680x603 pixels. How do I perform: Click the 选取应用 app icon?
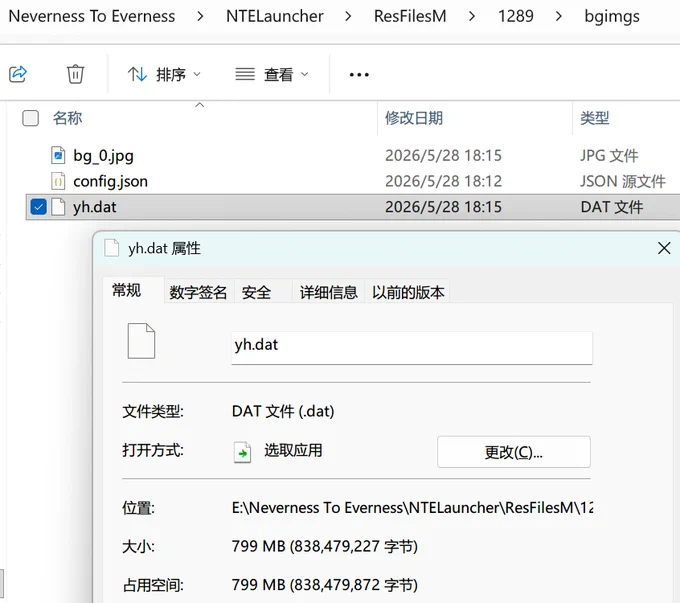pos(242,452)
